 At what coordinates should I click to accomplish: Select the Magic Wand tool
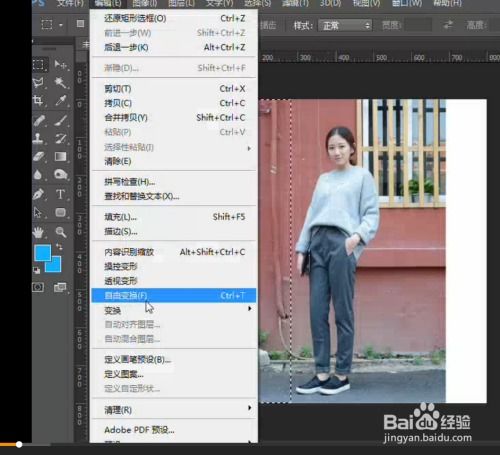coord(60,82)
